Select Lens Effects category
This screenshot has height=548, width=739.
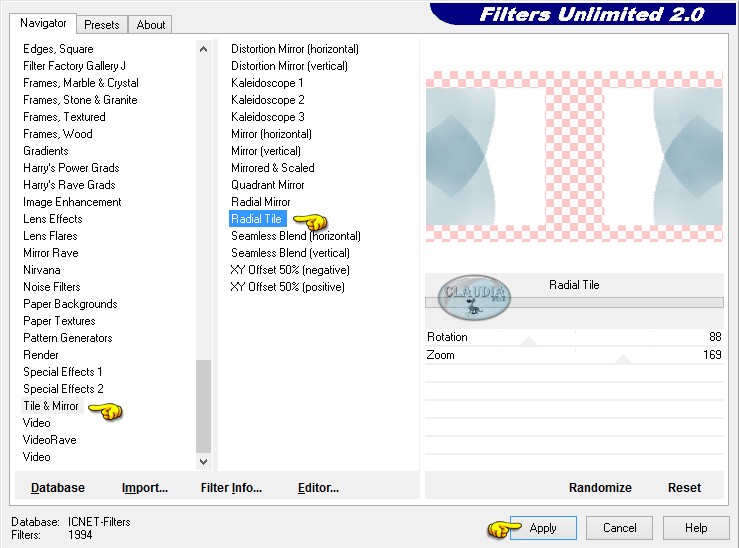click(53, 219)
